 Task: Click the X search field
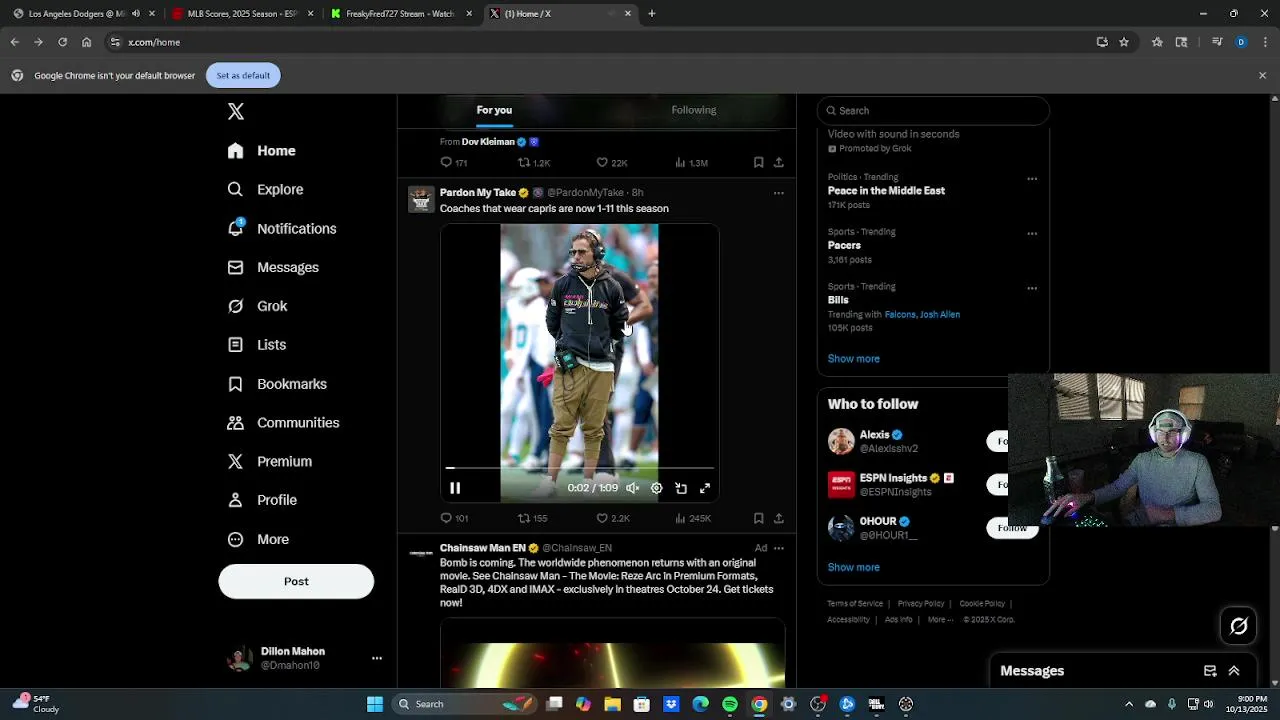933,111
